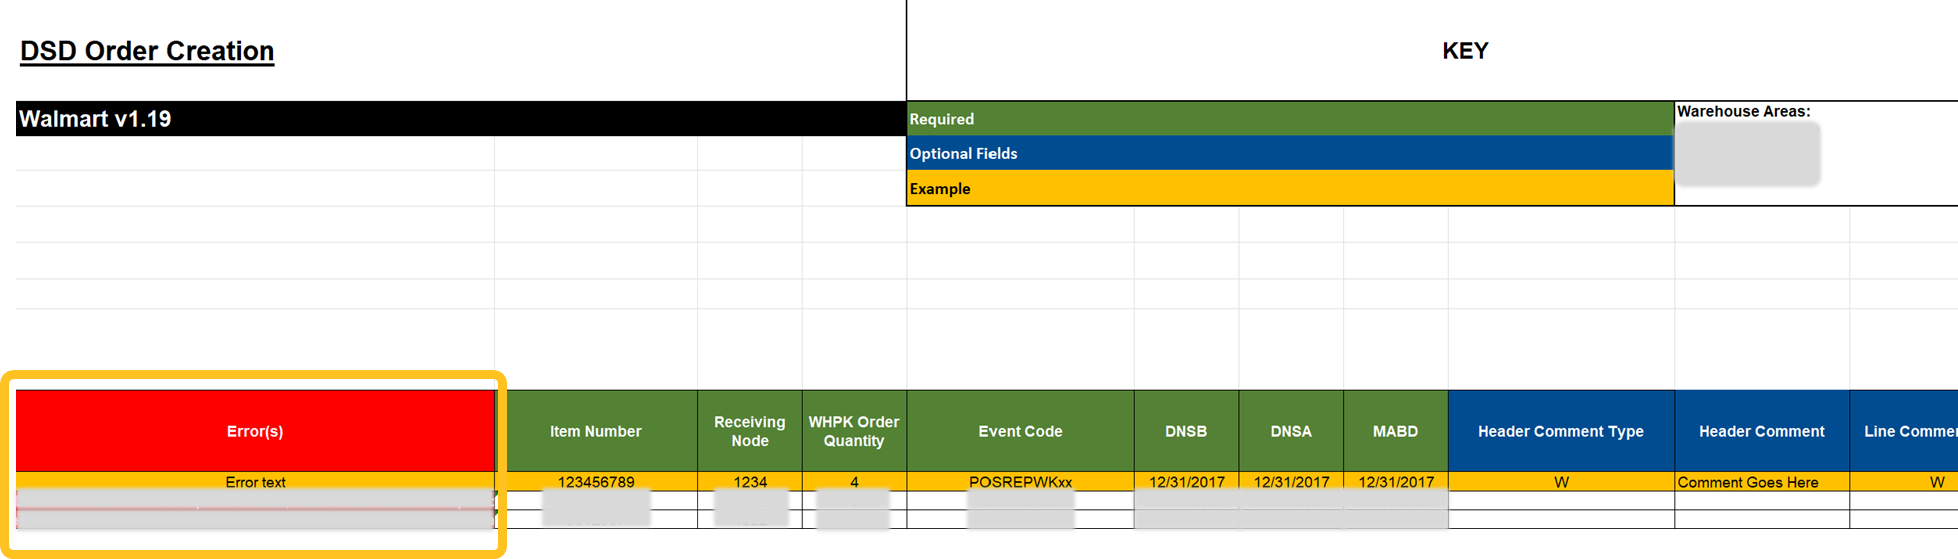Select the 'Item Number' column header
The image size is (1958, 559).
point(596,431)
